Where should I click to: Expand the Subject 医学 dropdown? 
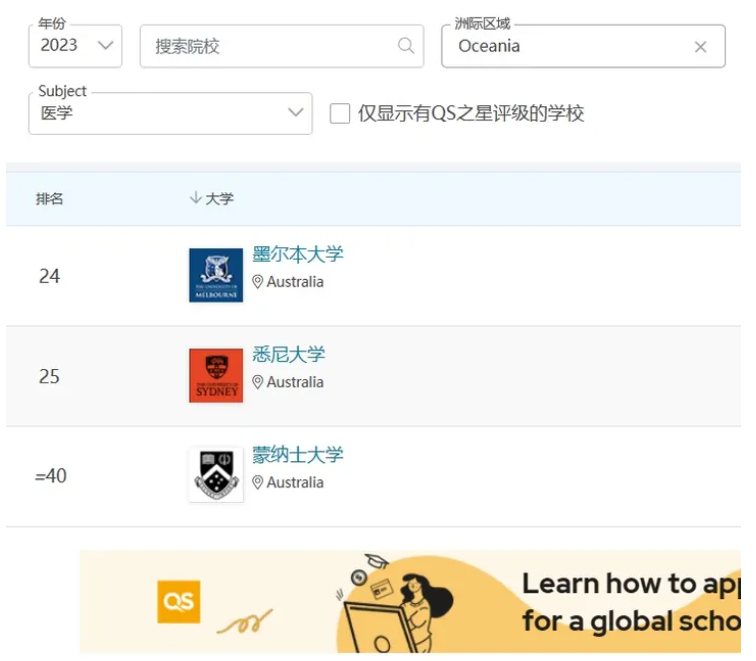[170, 113]
